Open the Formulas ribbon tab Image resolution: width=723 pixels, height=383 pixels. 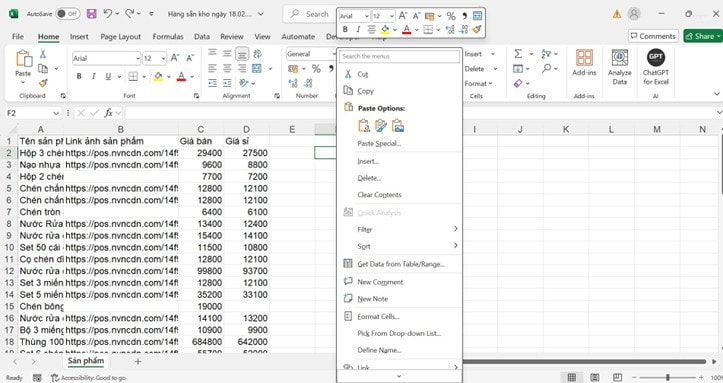[168, 36]
